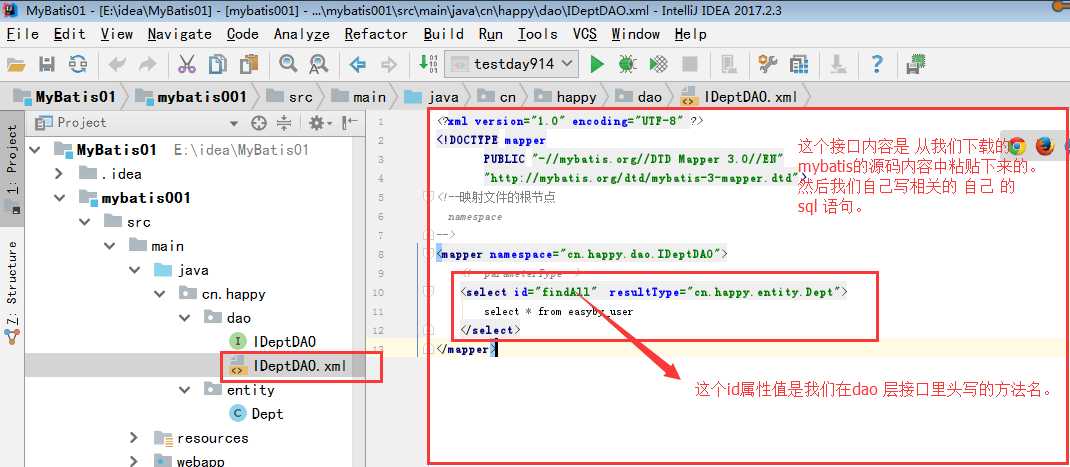Click the Replace magnifier icon

pos(319,64)
